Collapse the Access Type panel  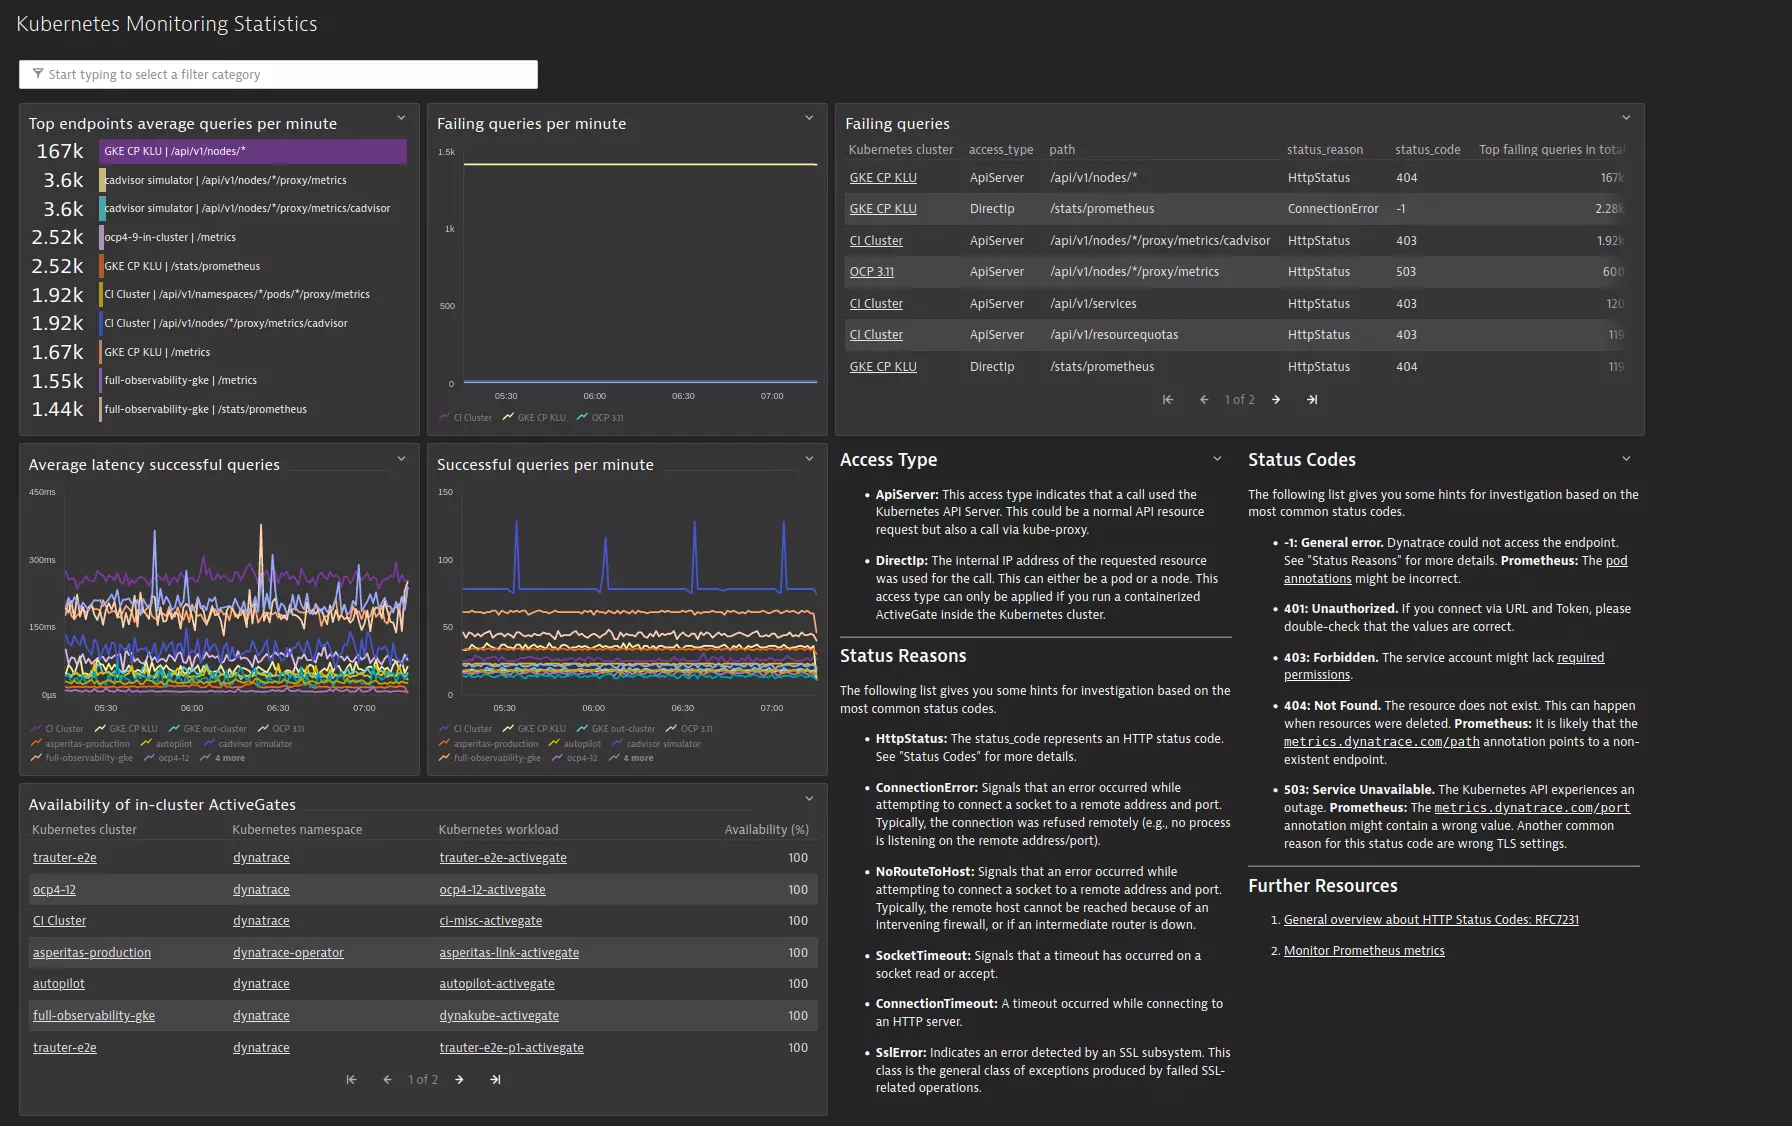[1217, 457]
